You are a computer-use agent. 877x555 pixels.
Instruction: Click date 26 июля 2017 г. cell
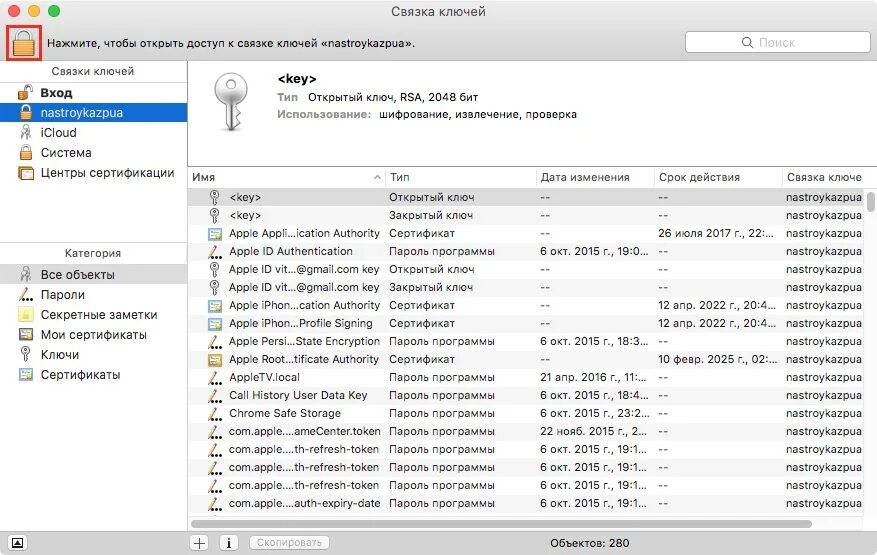tap(716, 233)
